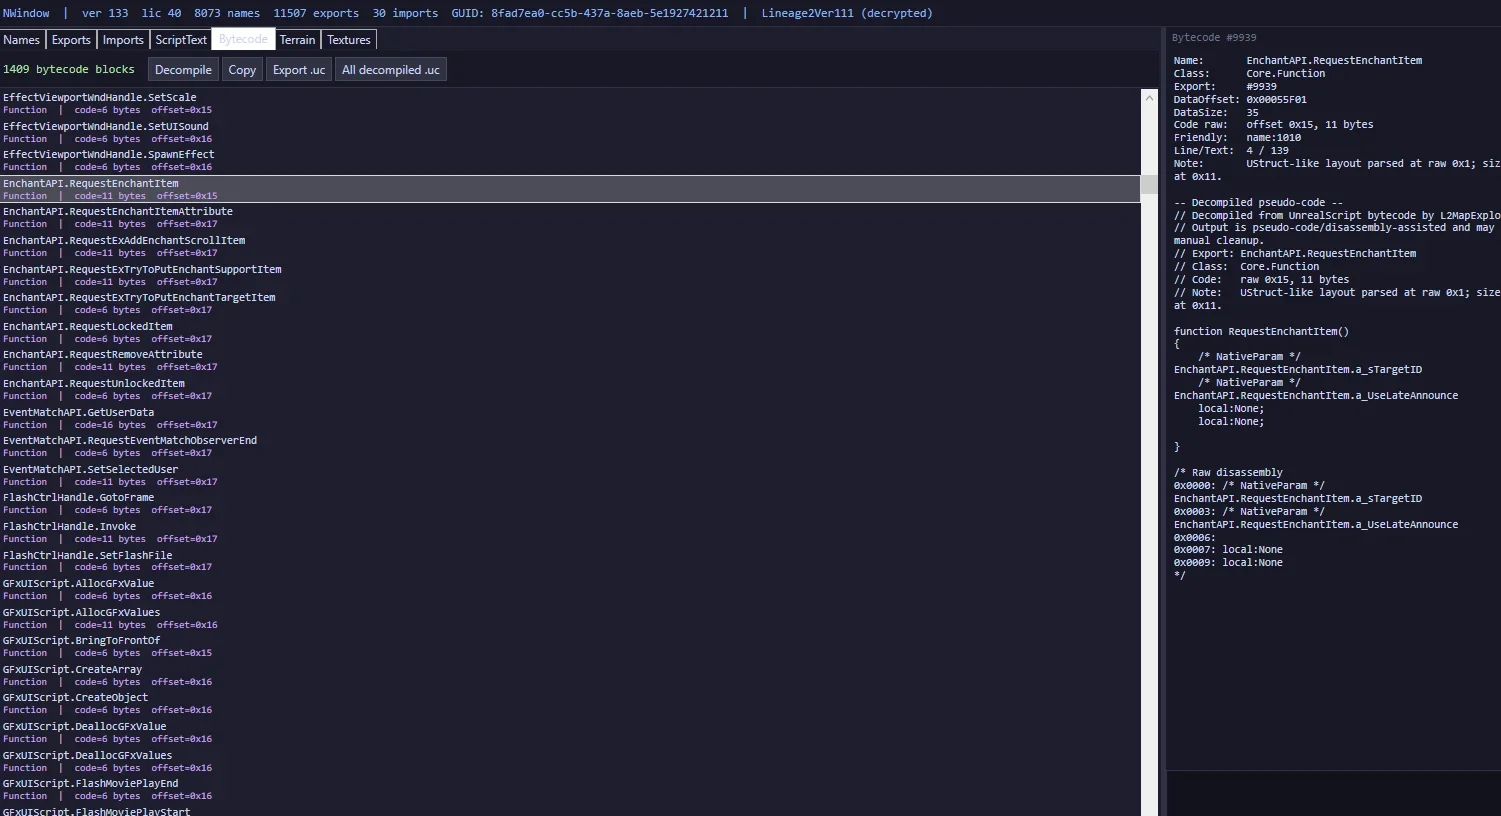
Task: Select GFxUIScript.CreateObject row
Action: click(x=570, y=704)
